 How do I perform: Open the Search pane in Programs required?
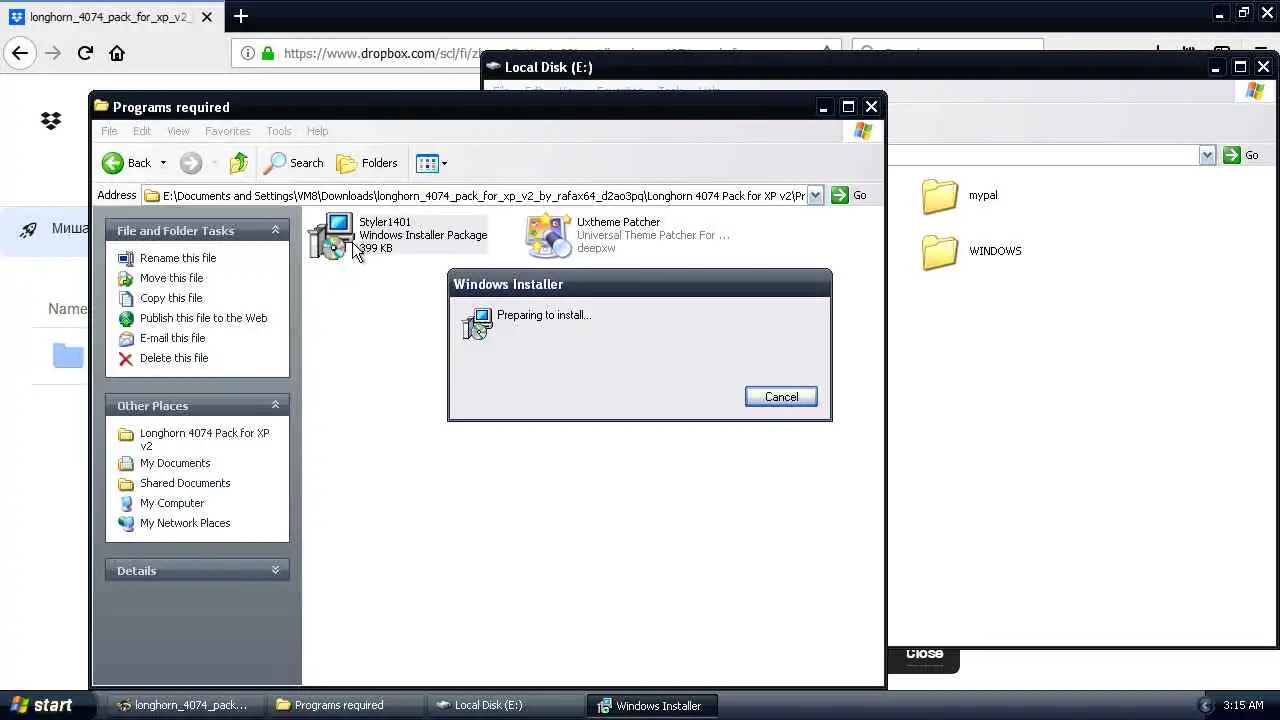[x=294, y=163]
